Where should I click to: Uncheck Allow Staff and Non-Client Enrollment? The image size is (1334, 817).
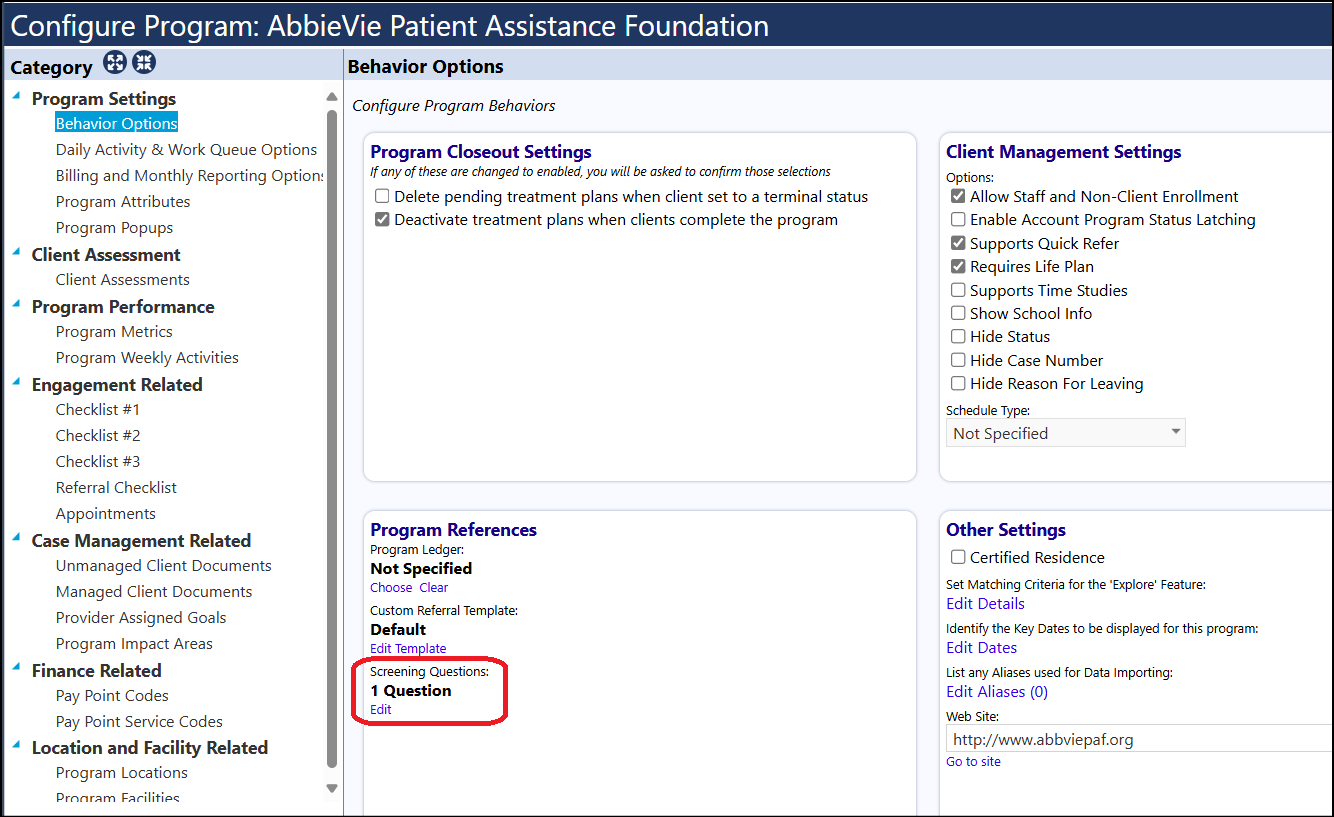[x=958, y=197]
